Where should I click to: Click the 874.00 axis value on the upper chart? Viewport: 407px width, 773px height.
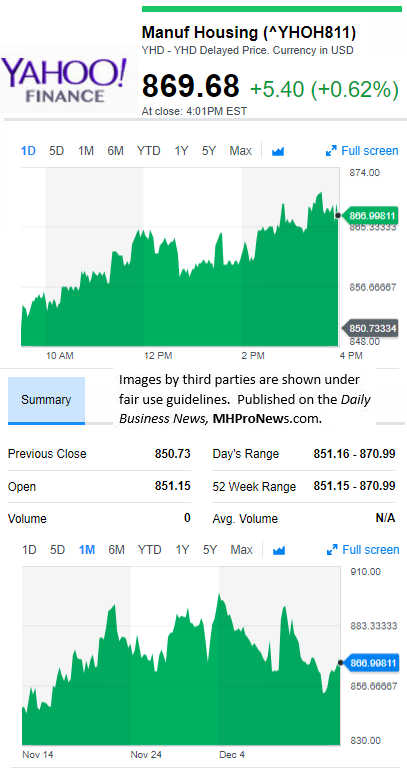(365, 173)
